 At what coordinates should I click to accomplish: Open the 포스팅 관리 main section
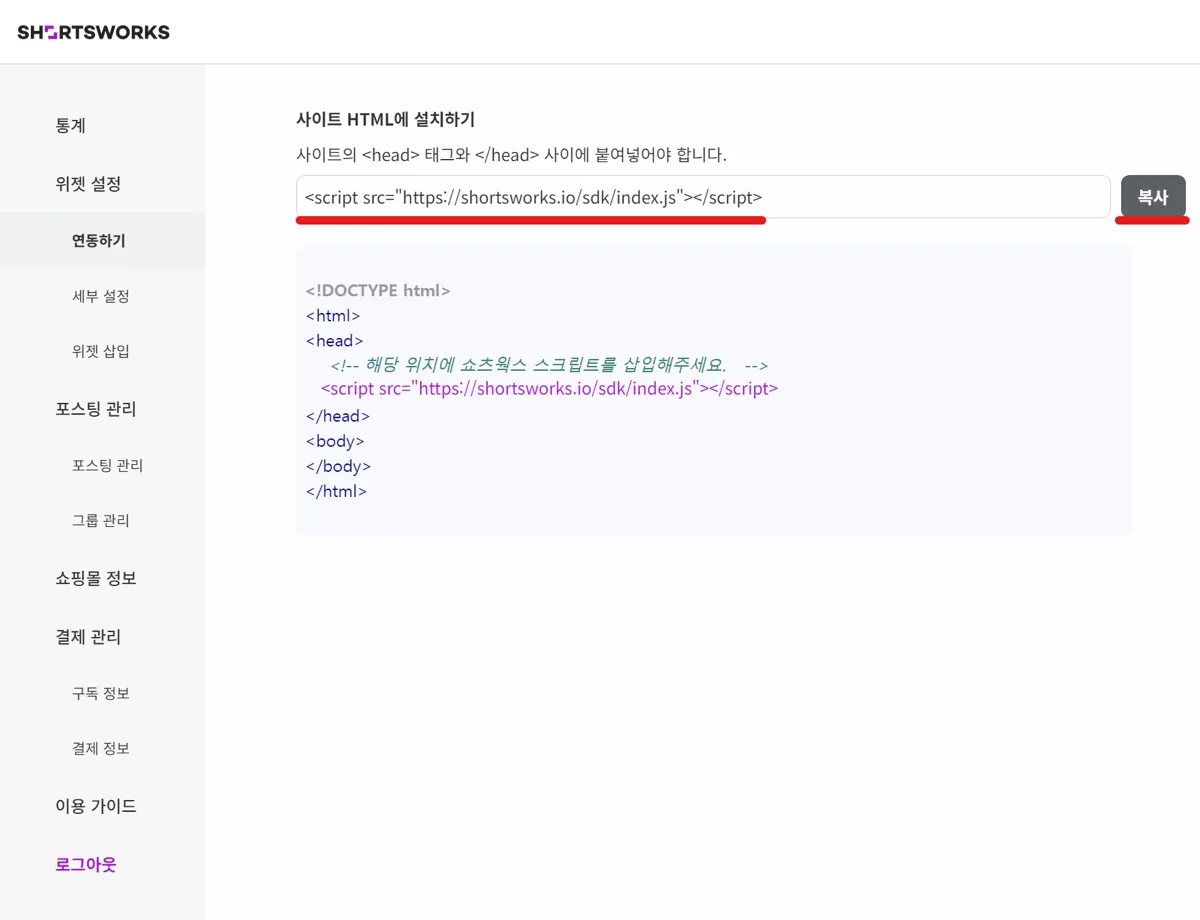(x=96, y=409)
